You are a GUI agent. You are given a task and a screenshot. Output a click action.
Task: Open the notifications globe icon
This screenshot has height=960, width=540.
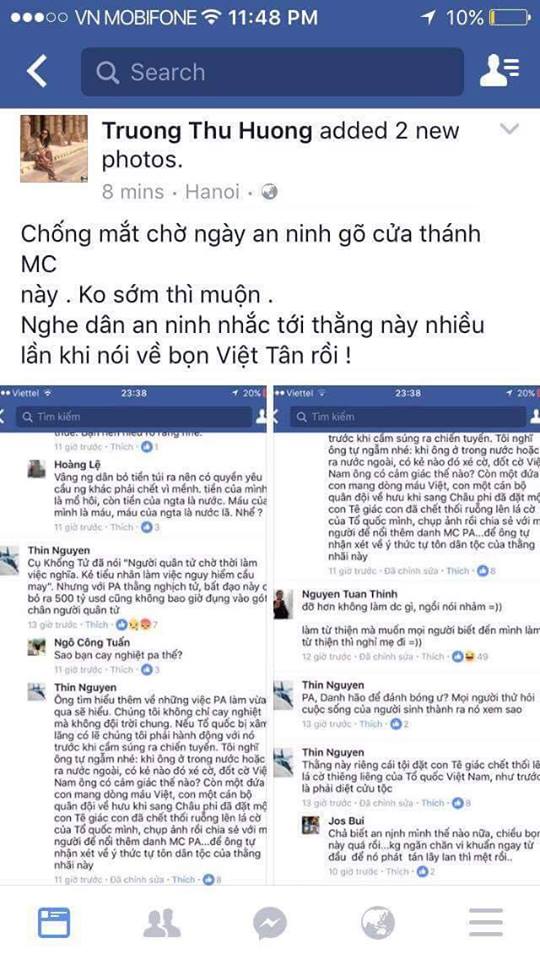378,923
